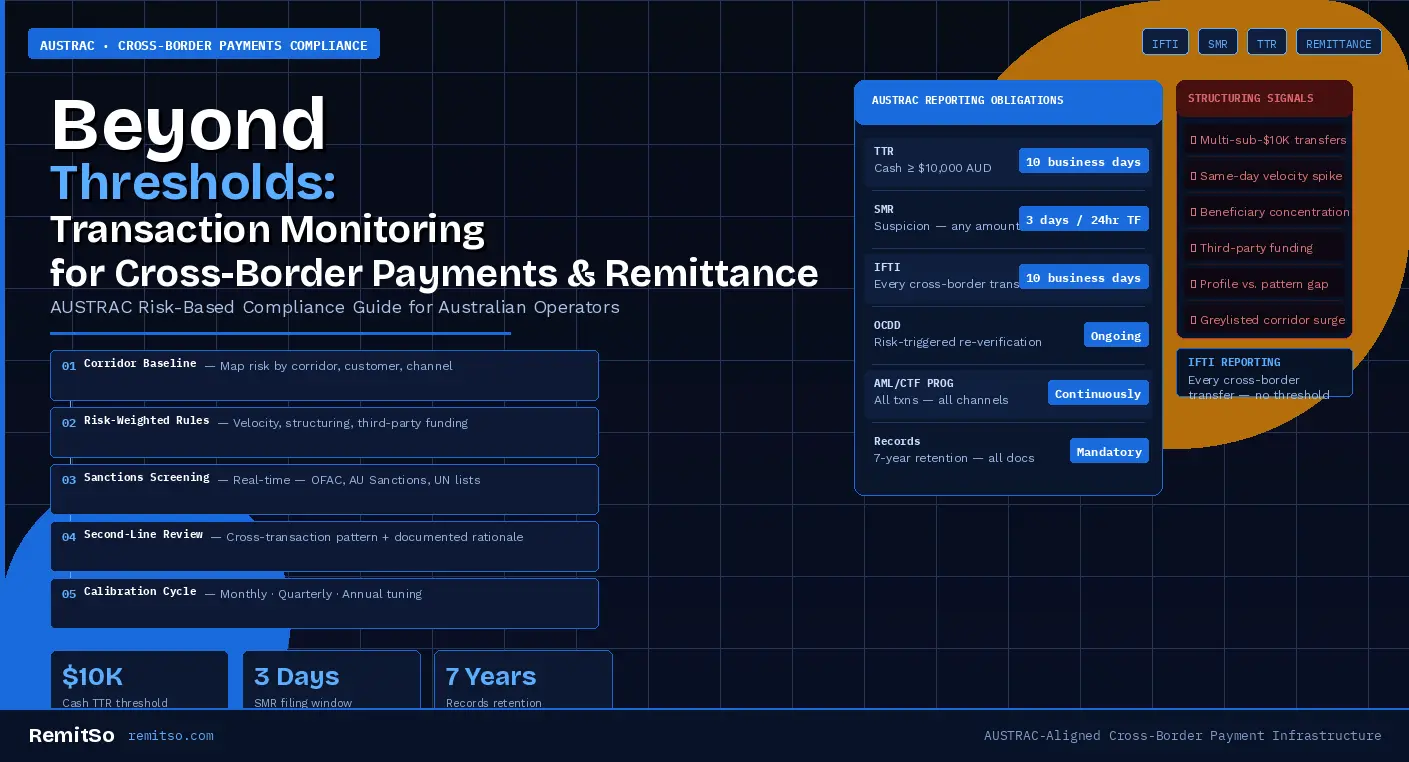Select the 3 Days SMR filing card
The image size is (1409, 762).
click(331, 681)
